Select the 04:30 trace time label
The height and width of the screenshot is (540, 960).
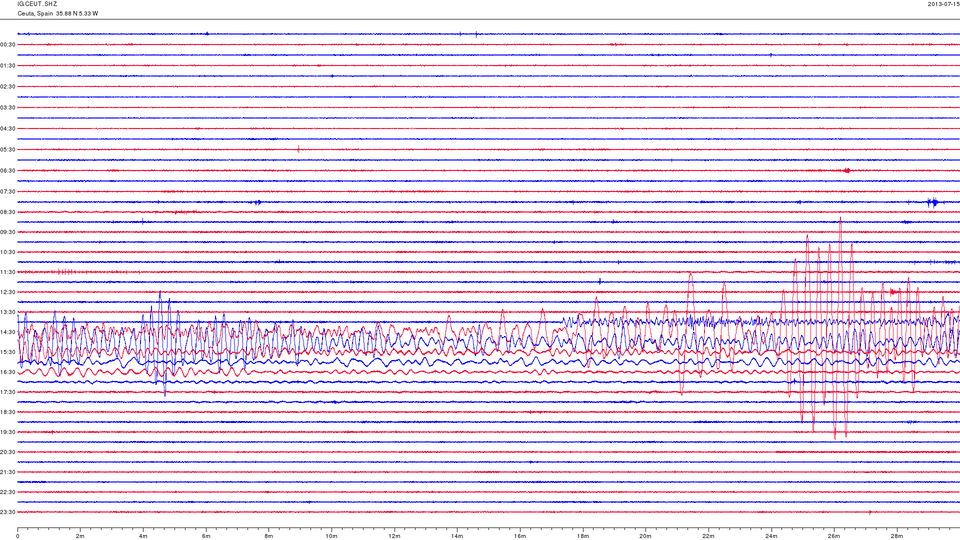point(8,129)
